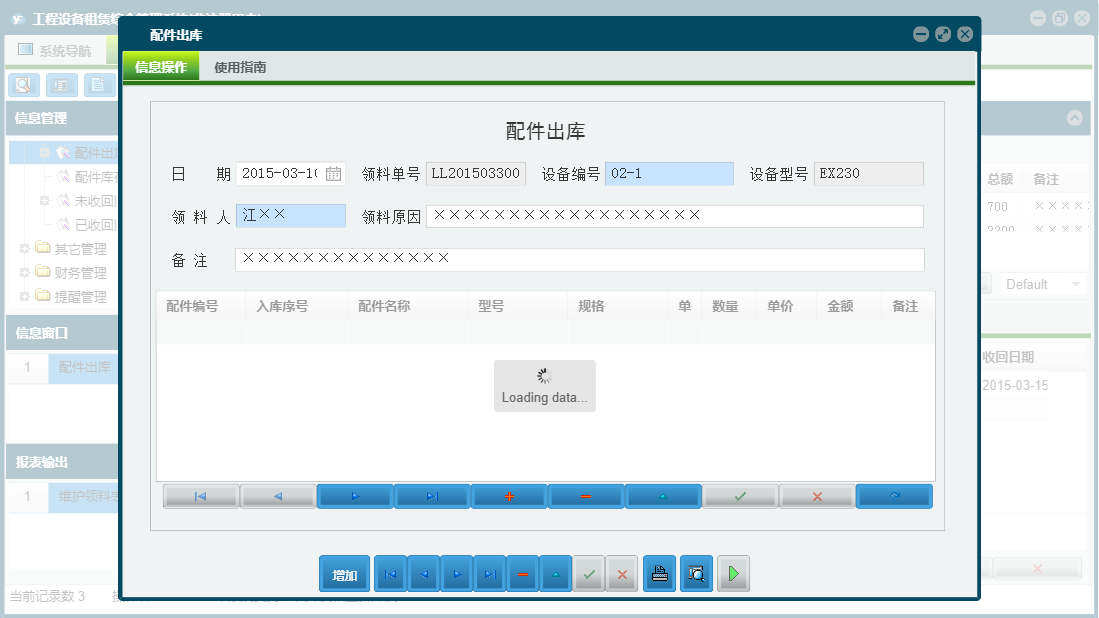
Task: Confirm grid edits with the green checkmark icon
Action: click(740, 496)
